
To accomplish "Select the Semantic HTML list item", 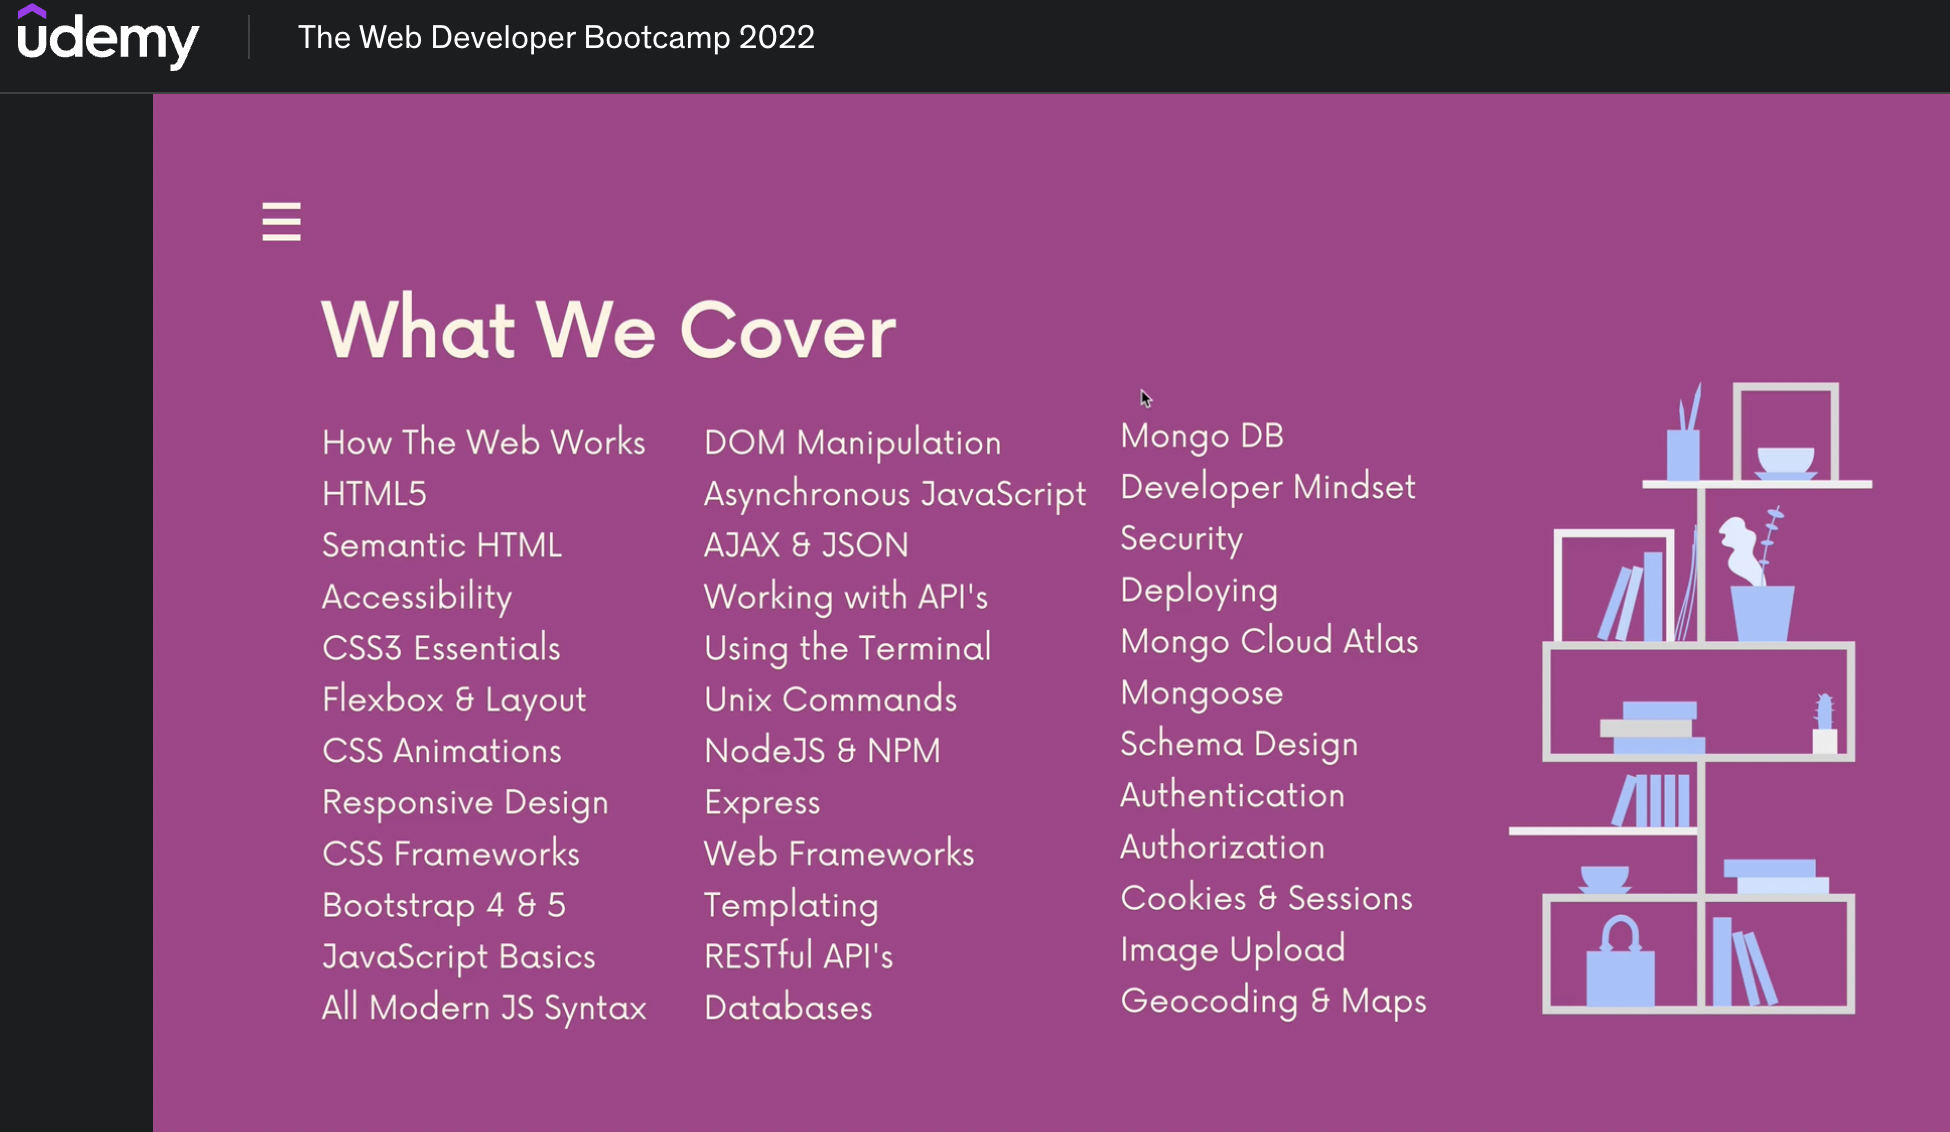I will pyautogui.click(x=441, y=545).
